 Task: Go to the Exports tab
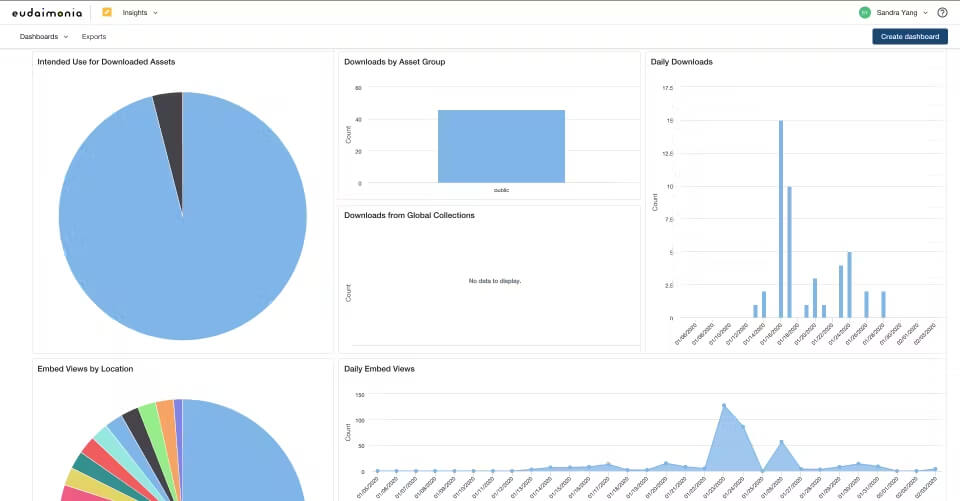pos(94,37)
